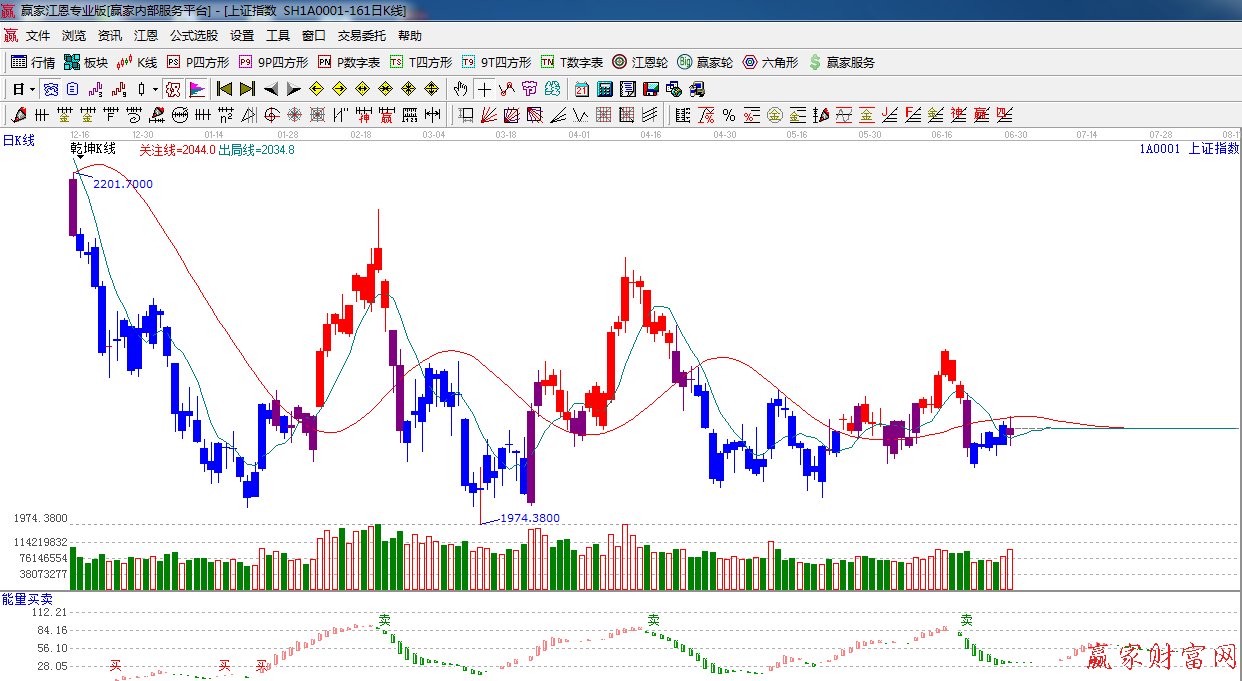Click the percent (%) drawing tool icon
The width and height of the screenshot is (1242, 681).
(729, 115)
